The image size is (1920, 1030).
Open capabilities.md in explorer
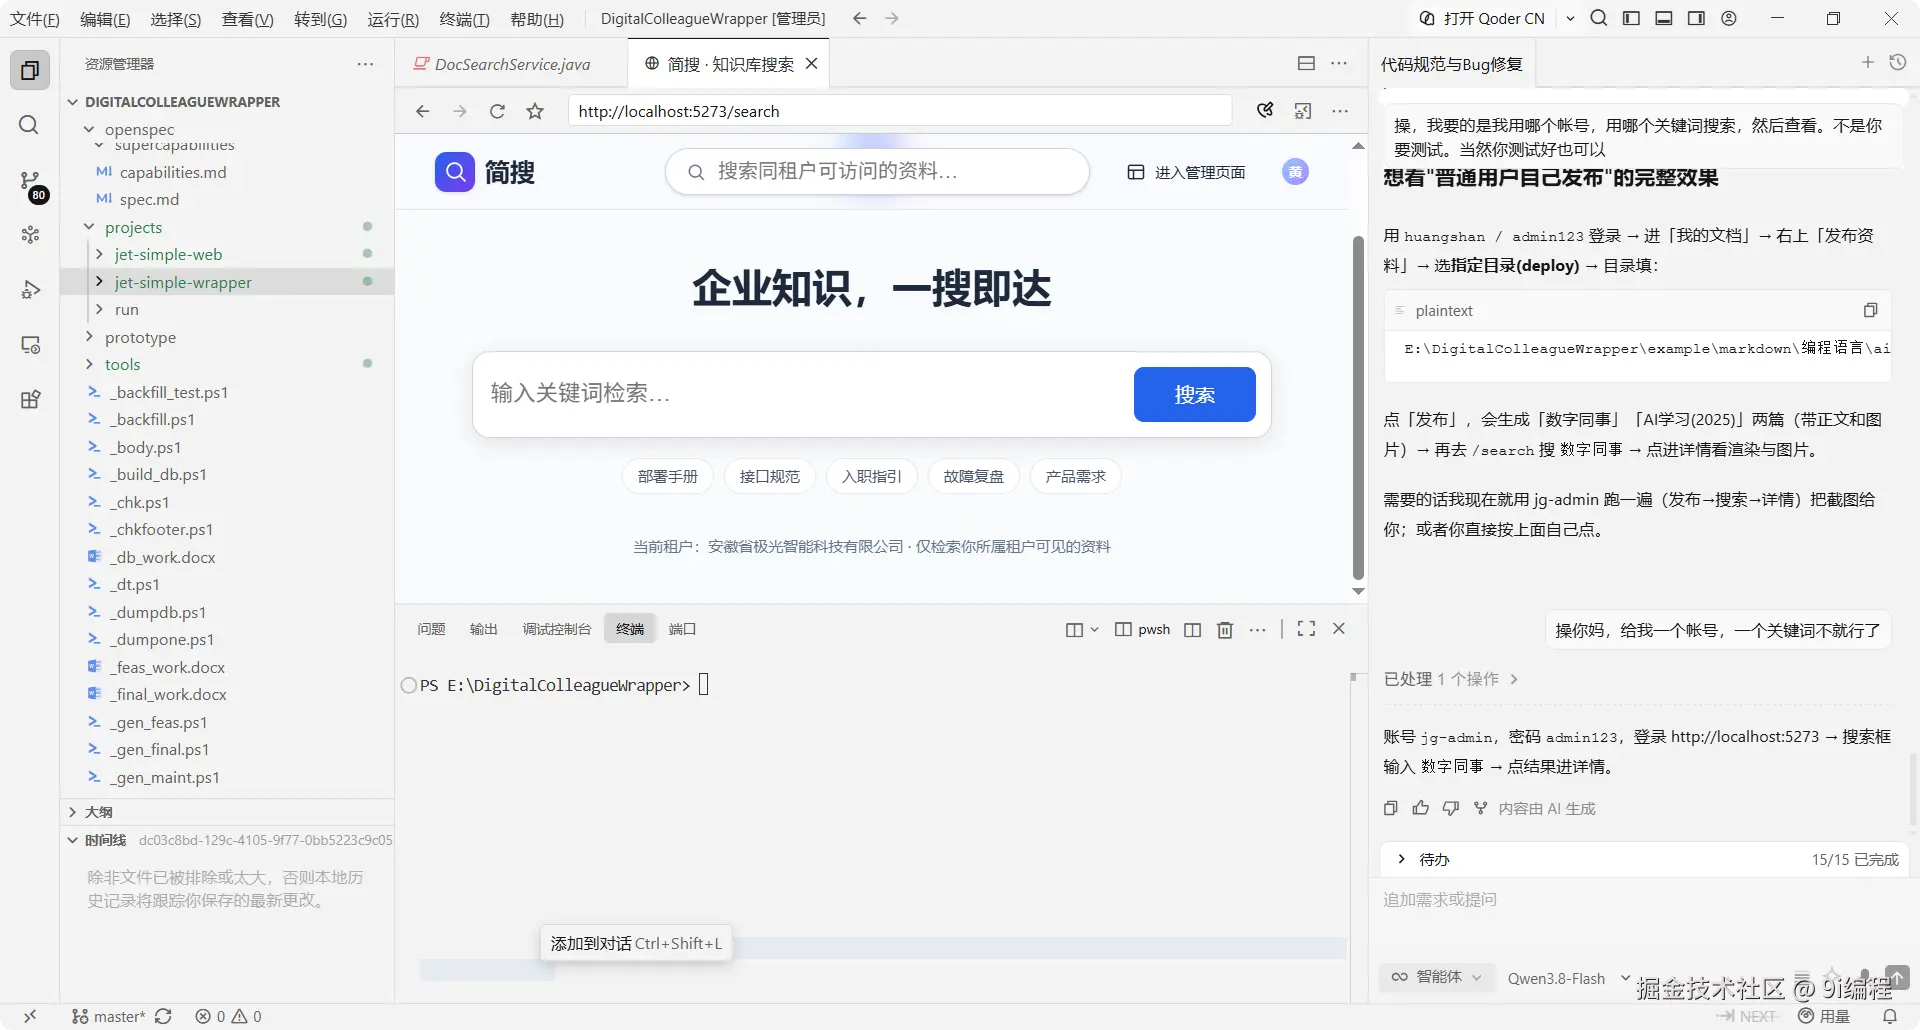pos(173,172)
